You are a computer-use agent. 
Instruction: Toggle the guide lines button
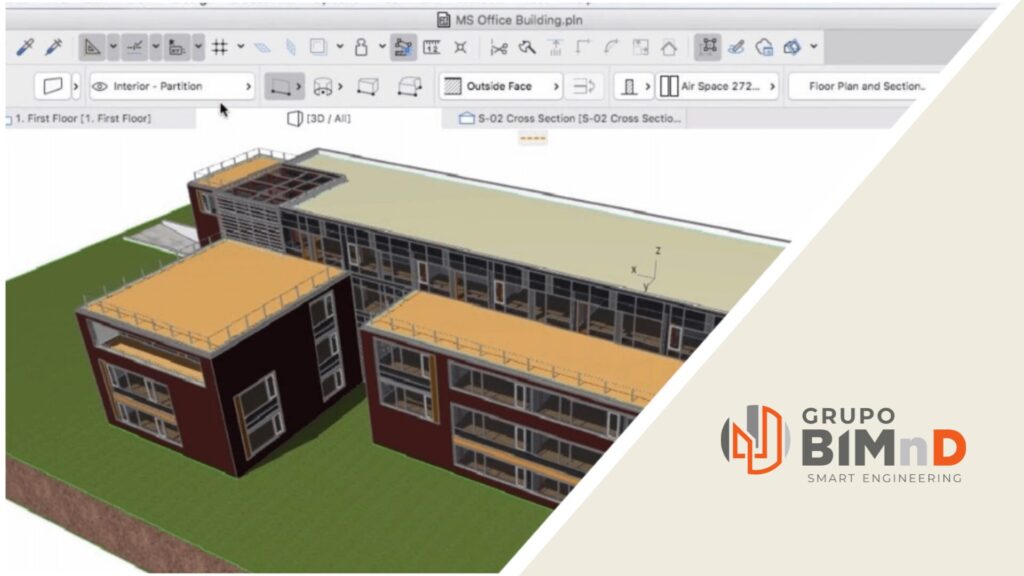click(132, 47)
